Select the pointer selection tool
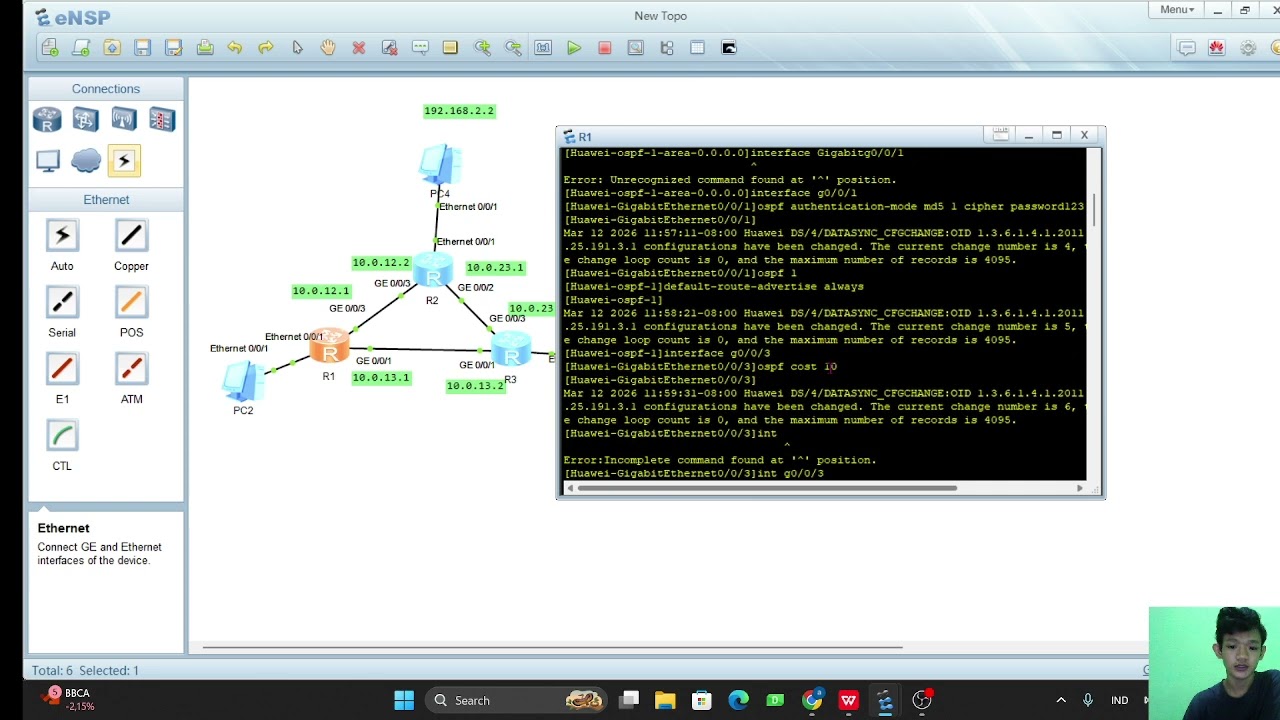Image resolution: width=1280 pixels, height=720 pixels. 297,47
